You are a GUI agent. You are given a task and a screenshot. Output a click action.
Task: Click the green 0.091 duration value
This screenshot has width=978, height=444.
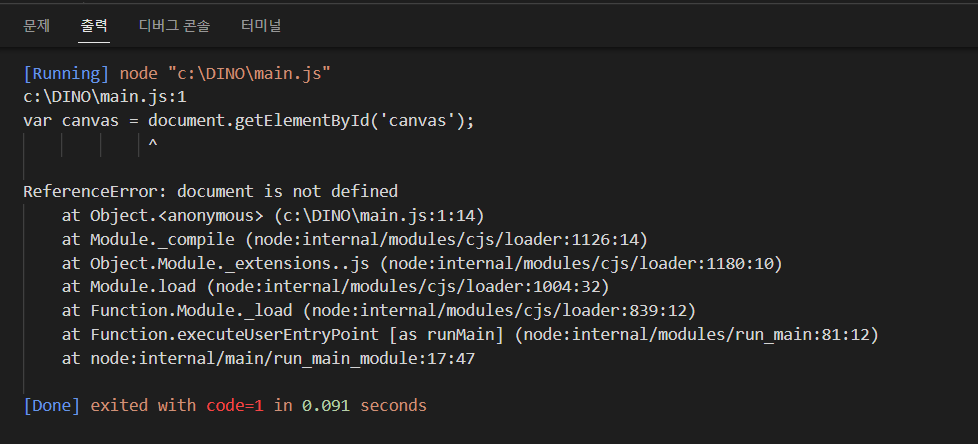click(326, 406)
